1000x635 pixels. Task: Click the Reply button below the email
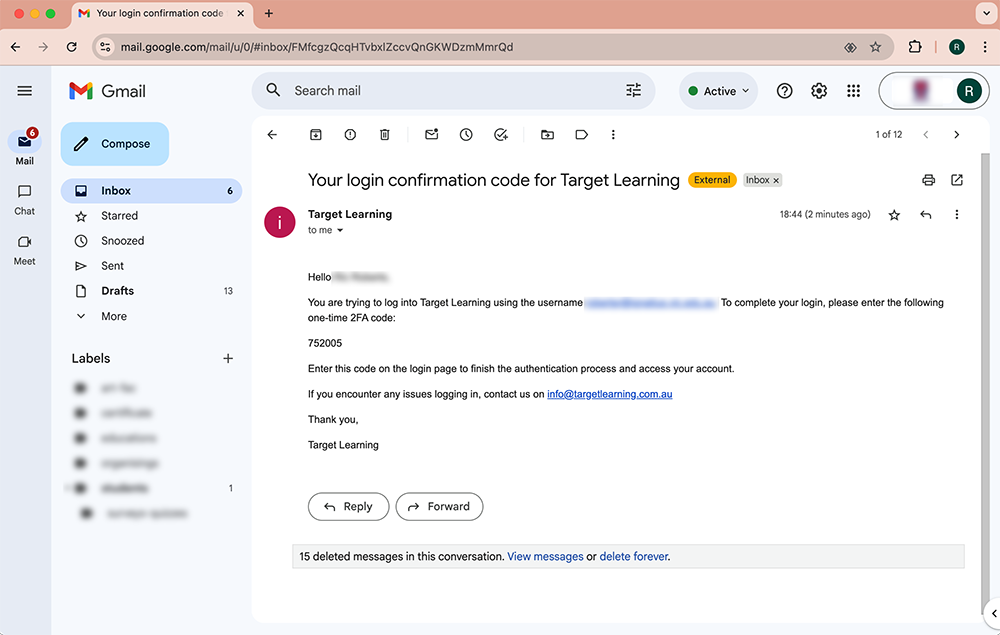348,507
